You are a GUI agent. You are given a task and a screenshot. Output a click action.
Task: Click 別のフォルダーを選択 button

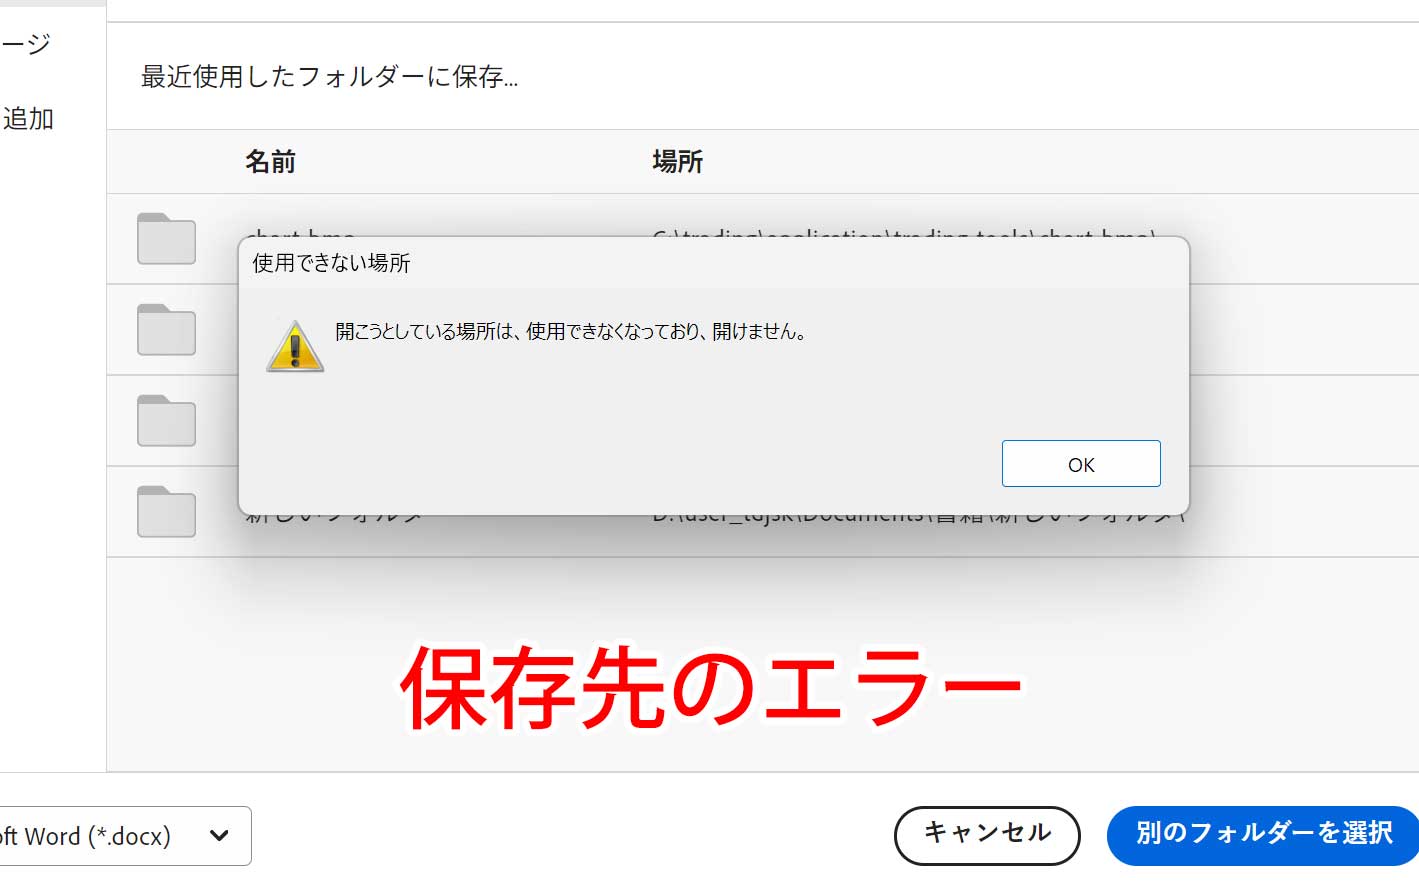[x=1263, y=835]
